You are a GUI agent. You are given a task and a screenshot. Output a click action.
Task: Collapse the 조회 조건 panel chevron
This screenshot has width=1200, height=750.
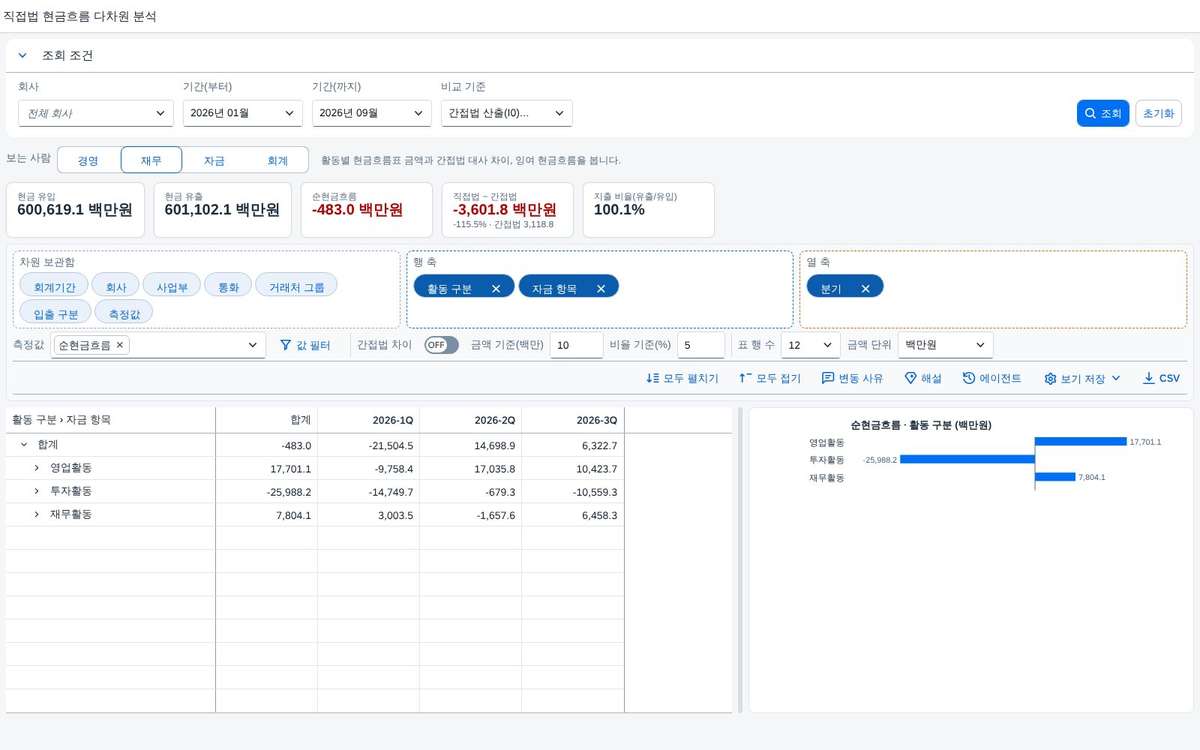tap(23, 56)
